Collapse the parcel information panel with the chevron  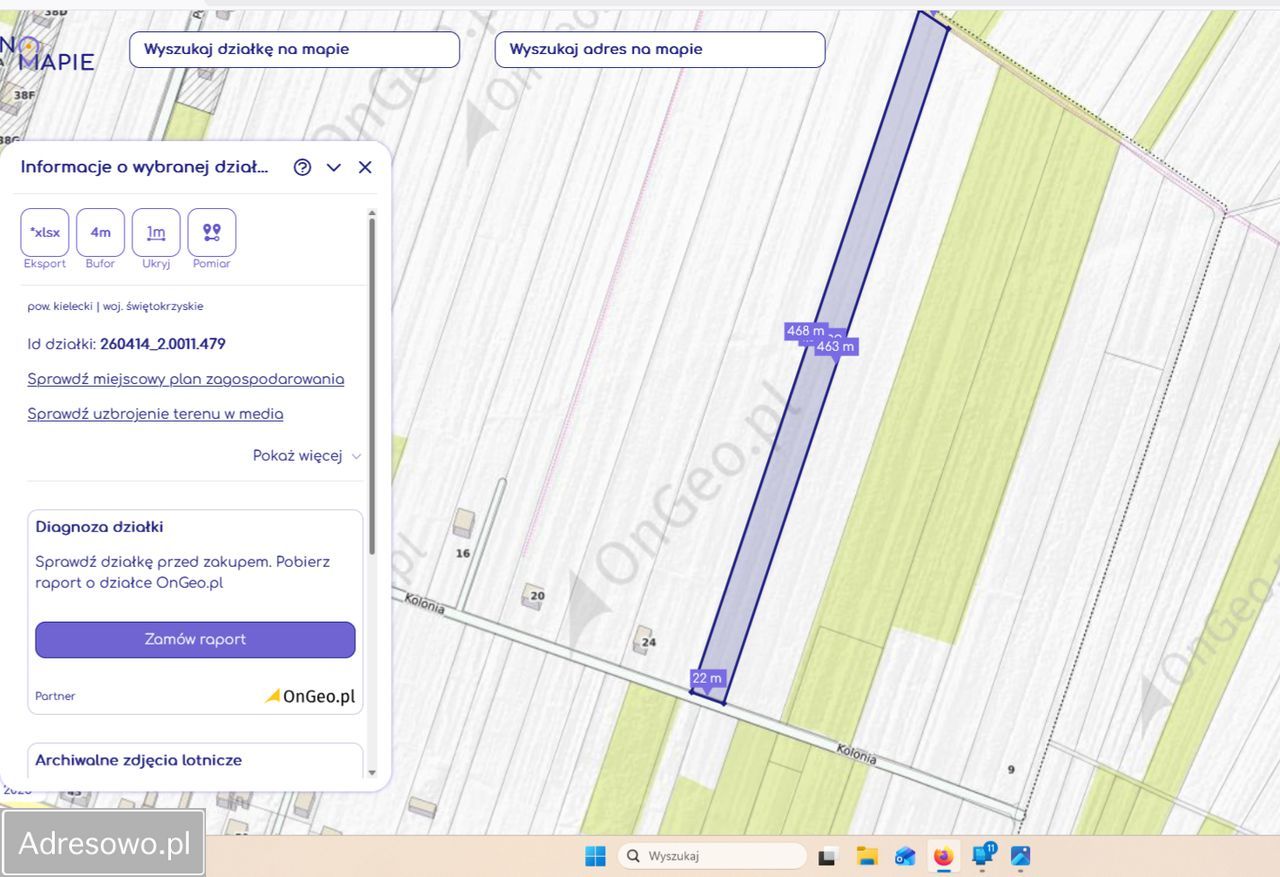click(334, 167)
